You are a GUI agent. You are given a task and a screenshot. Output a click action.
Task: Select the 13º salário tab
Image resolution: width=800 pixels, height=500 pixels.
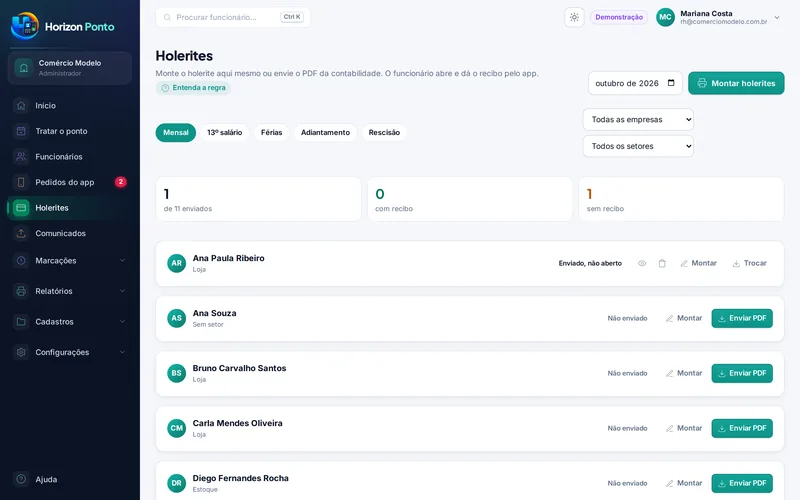tap(224, 133)
